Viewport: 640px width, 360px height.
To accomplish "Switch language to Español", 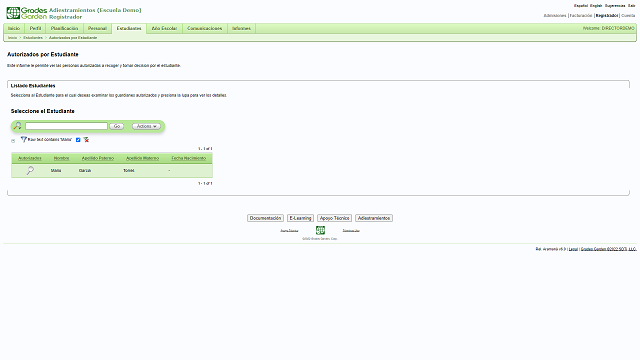I will pyautogui.click(x=581, y=6).
